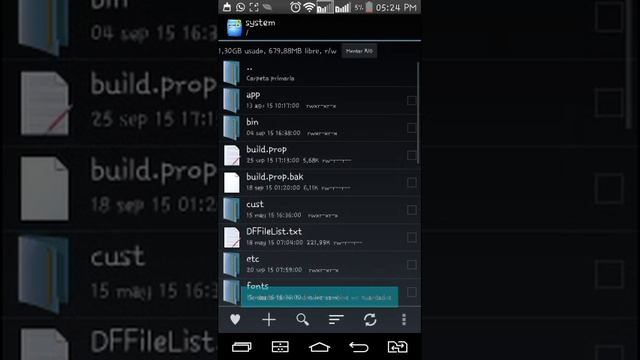Tap the build.prop file name
The image size is (640, 360).
[267, 150]
